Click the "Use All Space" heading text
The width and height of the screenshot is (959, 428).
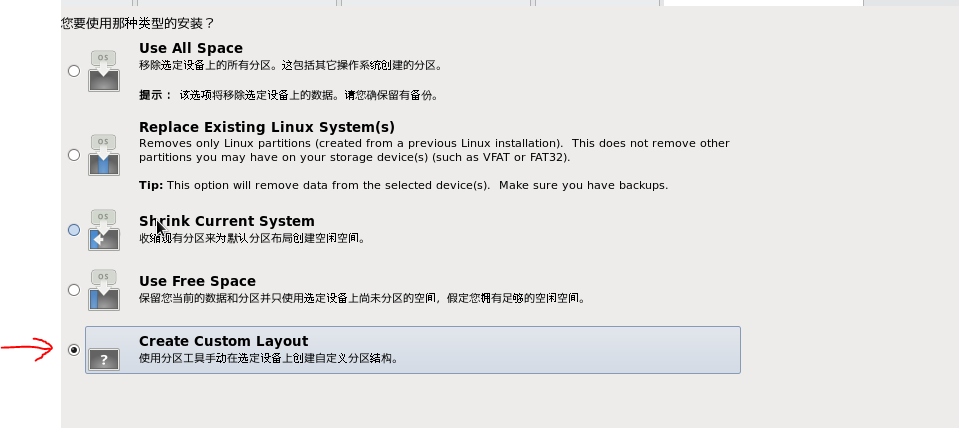(191, 48)
